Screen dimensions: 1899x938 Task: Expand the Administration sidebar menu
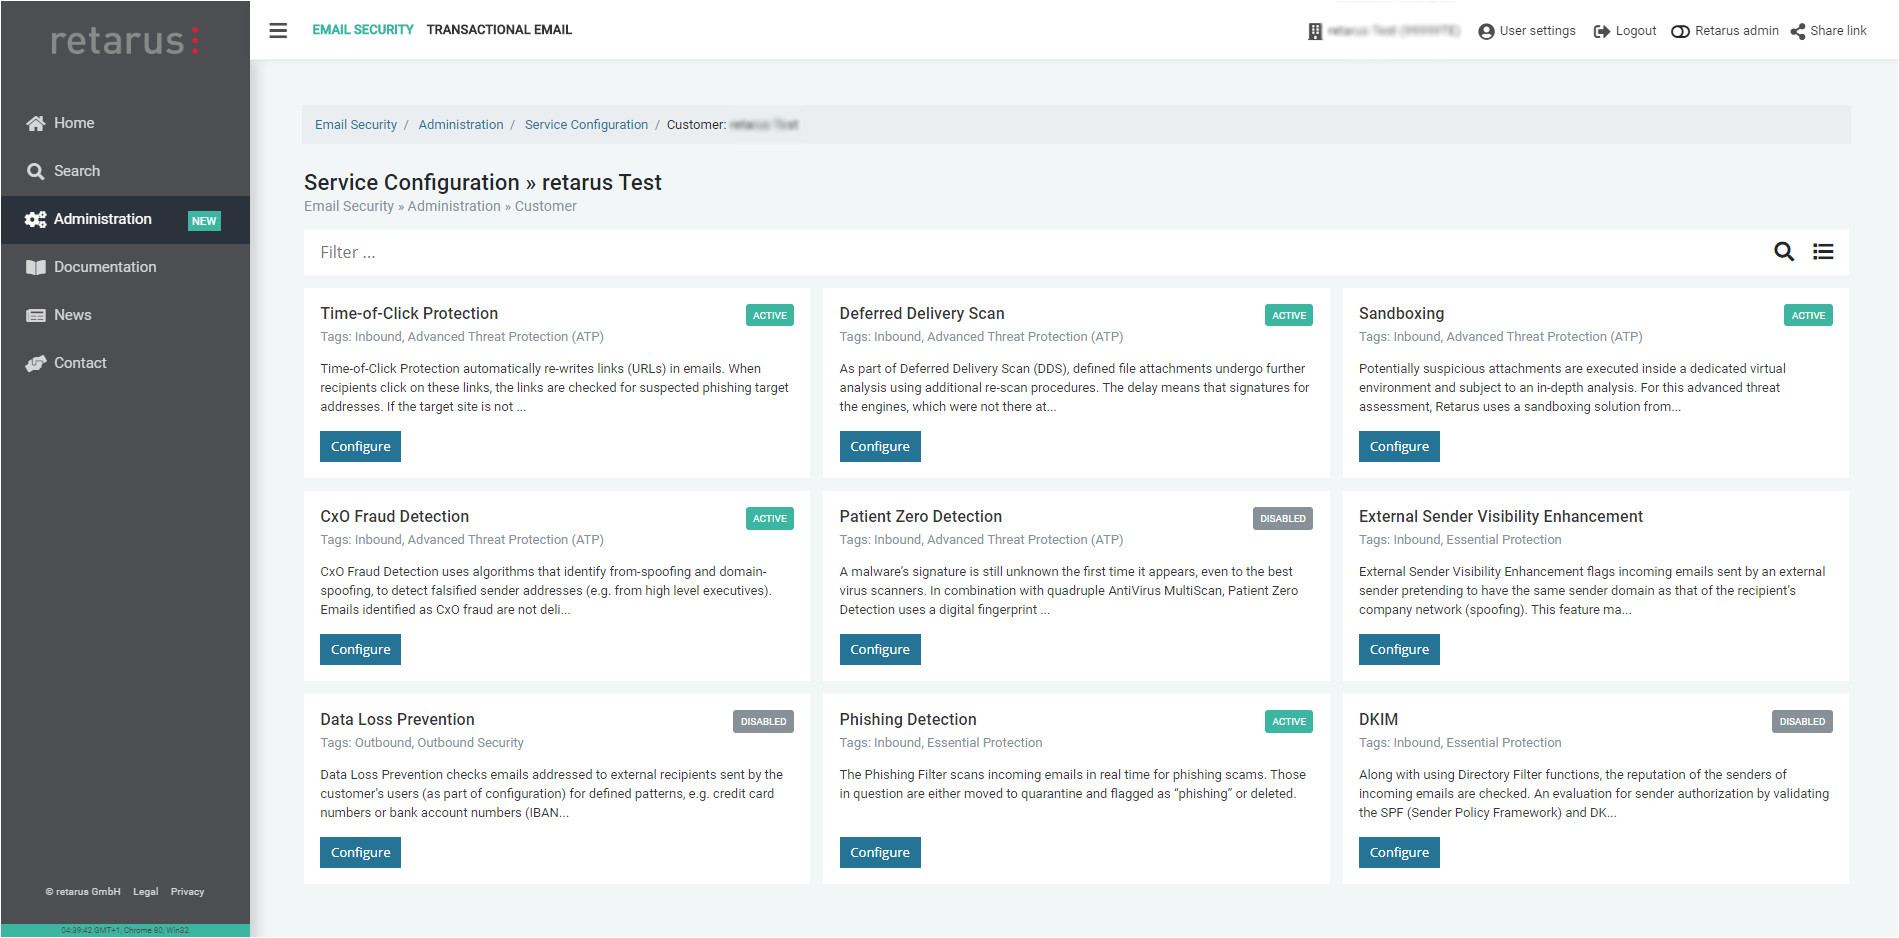[103, 219]
